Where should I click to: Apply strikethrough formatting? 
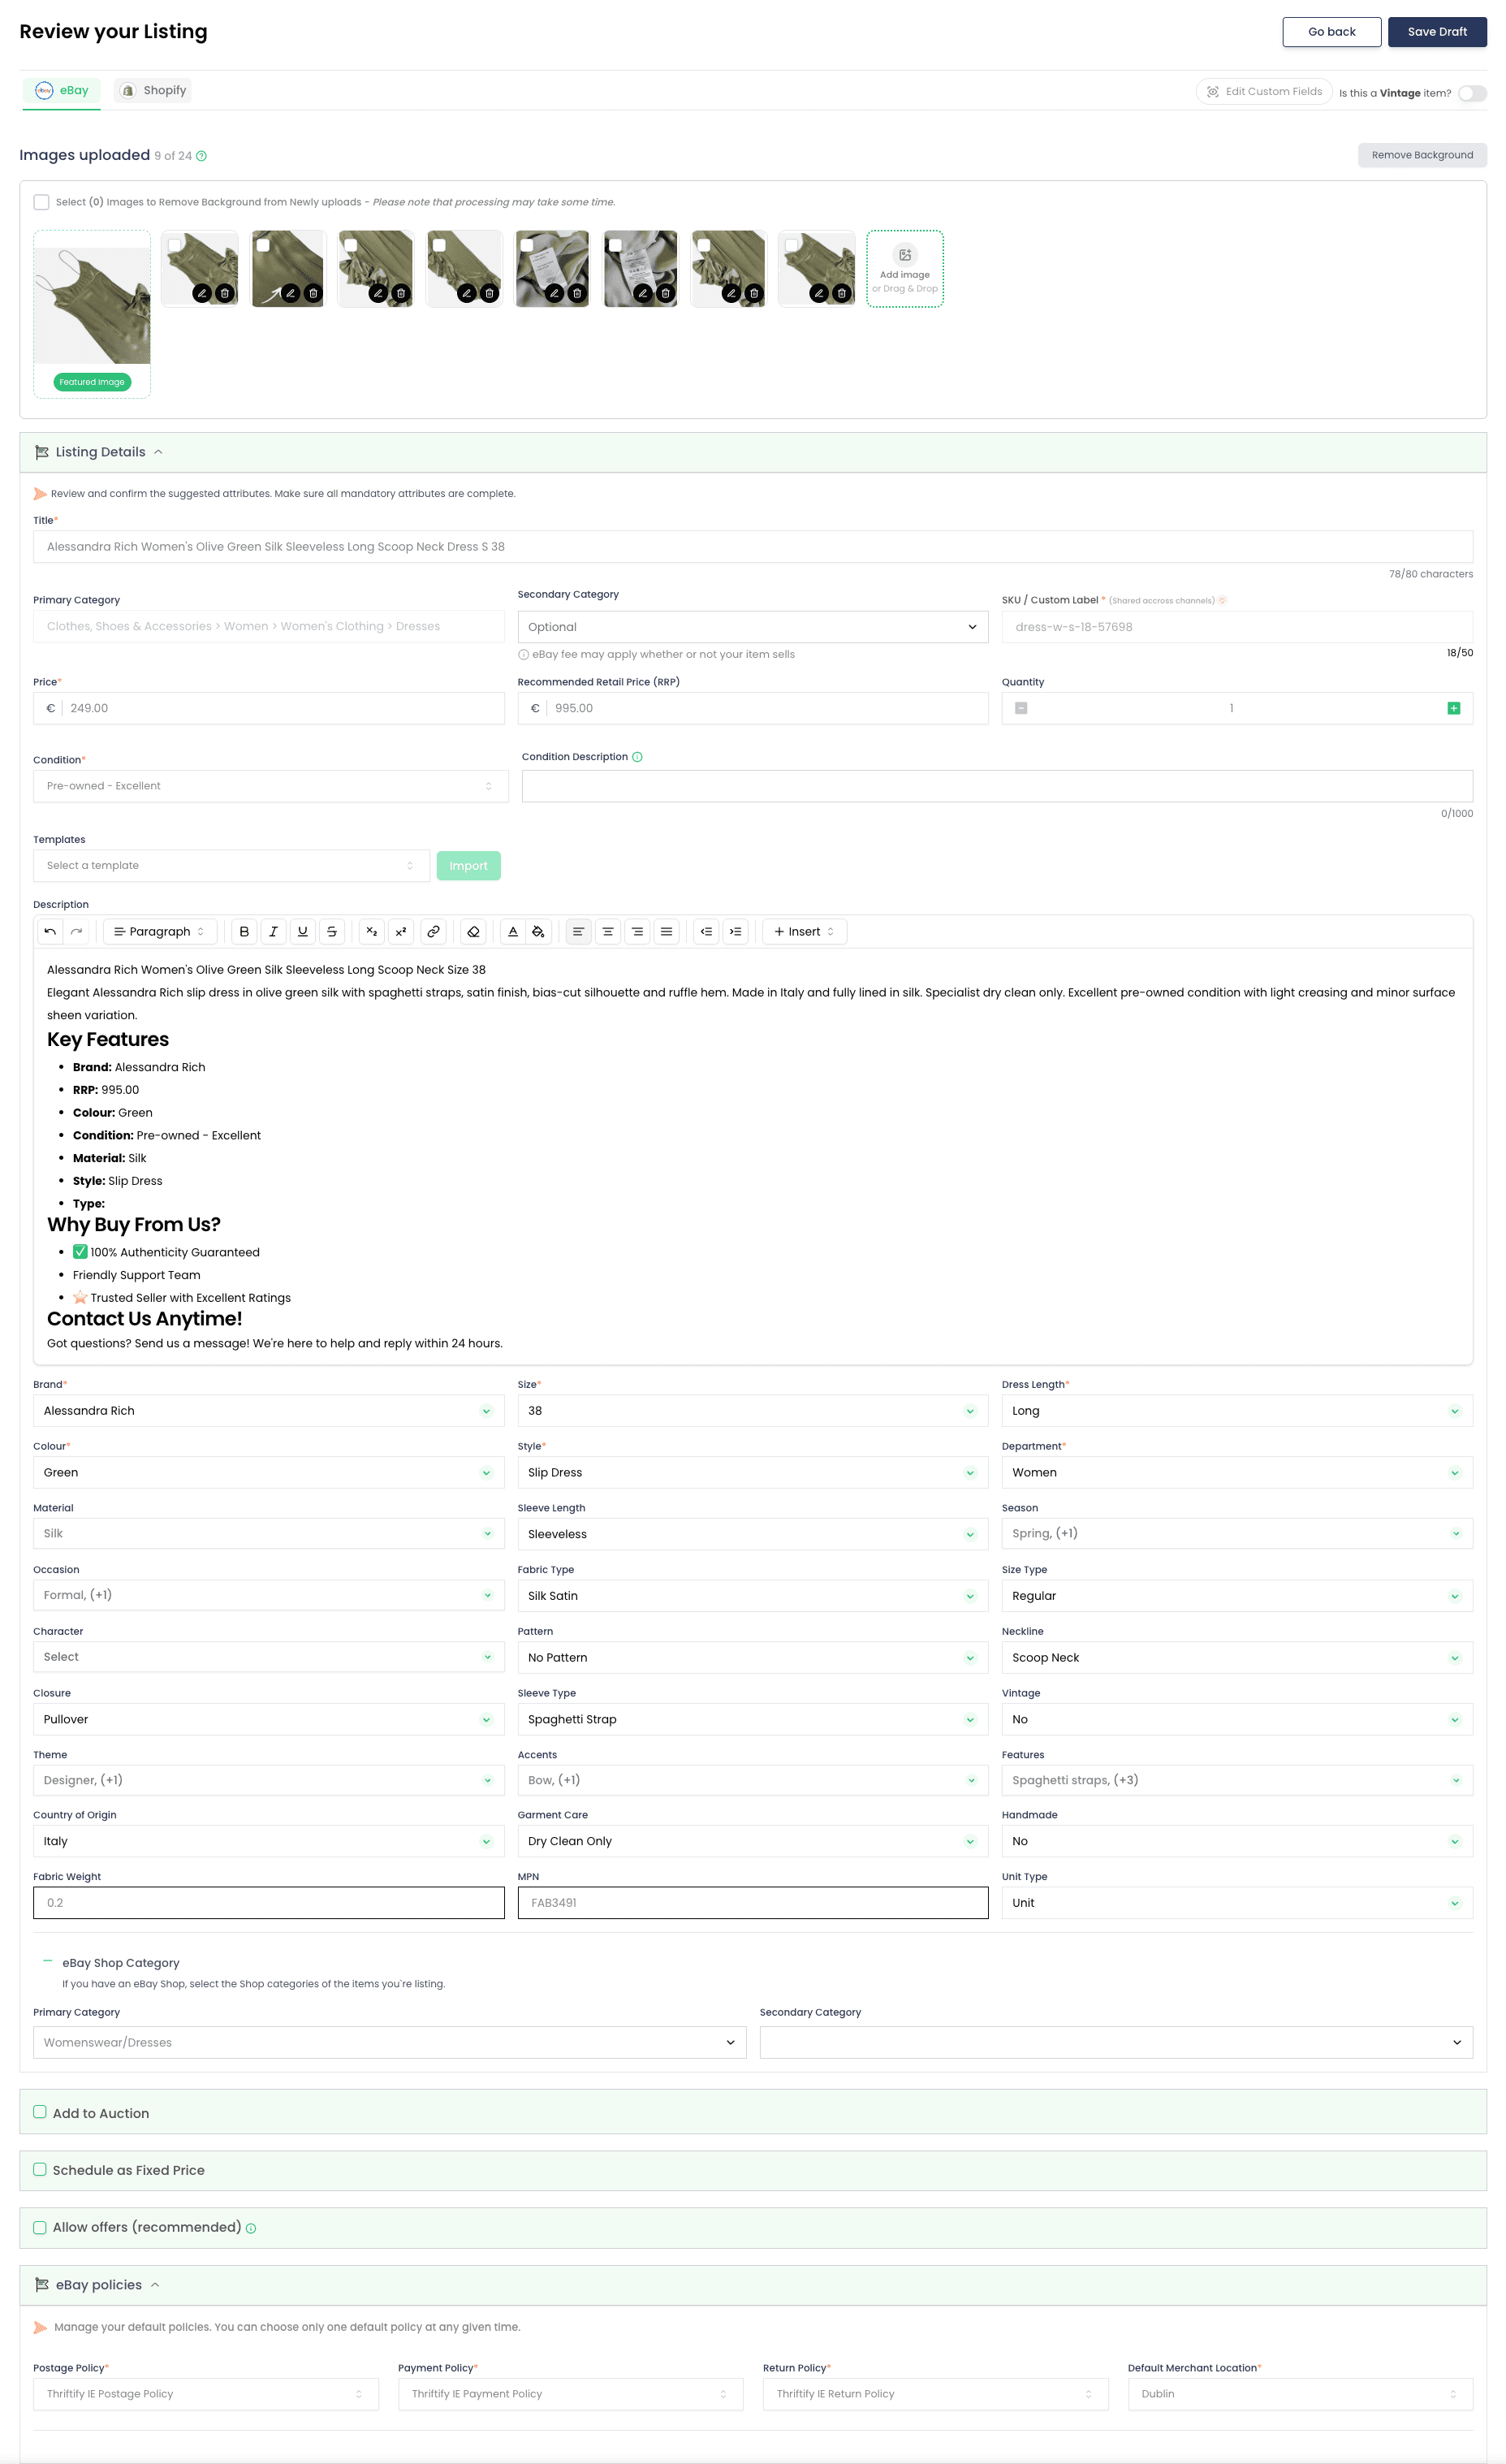(x=332, y=931)
